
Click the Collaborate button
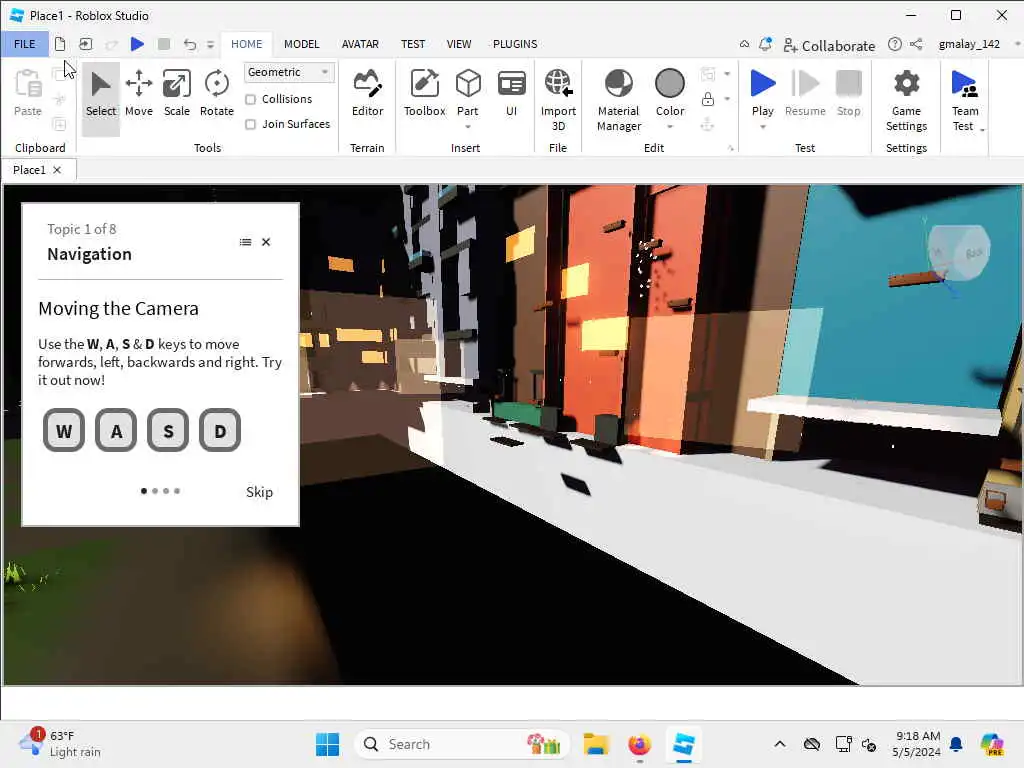tap(829, 45)
